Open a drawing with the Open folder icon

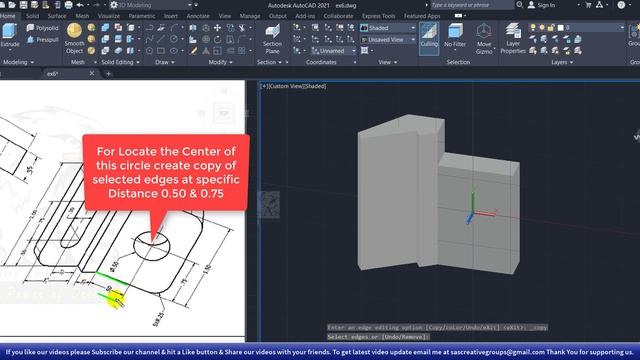(x=12, y=5)
